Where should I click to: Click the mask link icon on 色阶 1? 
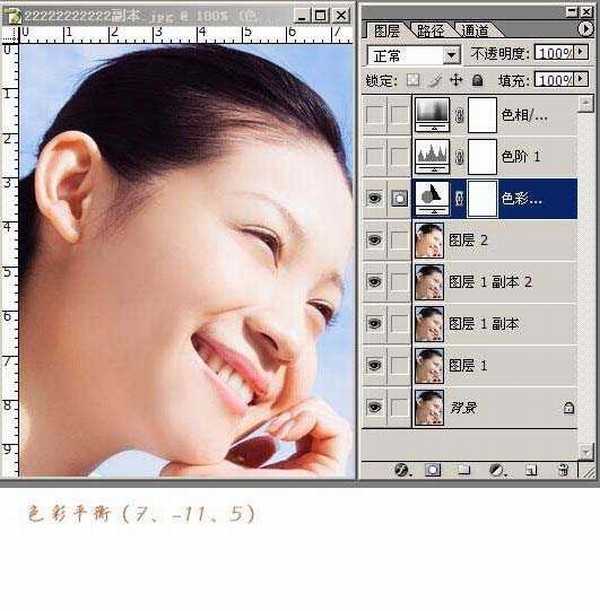459,157
